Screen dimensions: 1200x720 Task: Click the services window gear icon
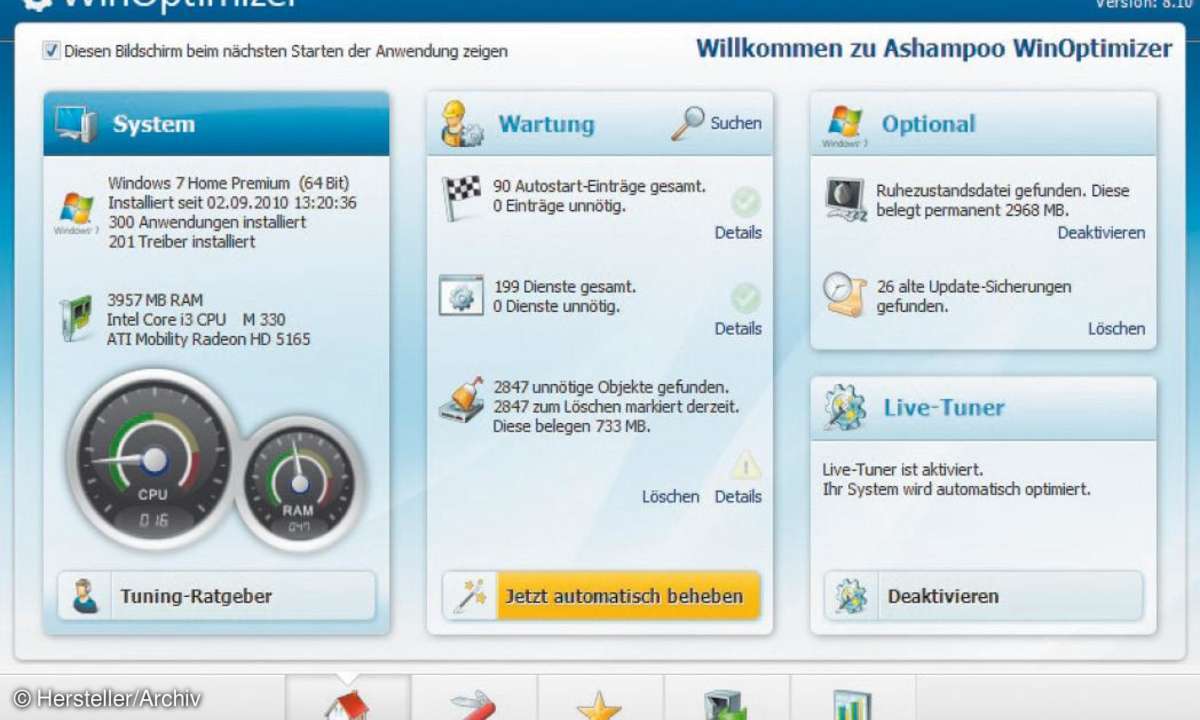coord(462,295)
